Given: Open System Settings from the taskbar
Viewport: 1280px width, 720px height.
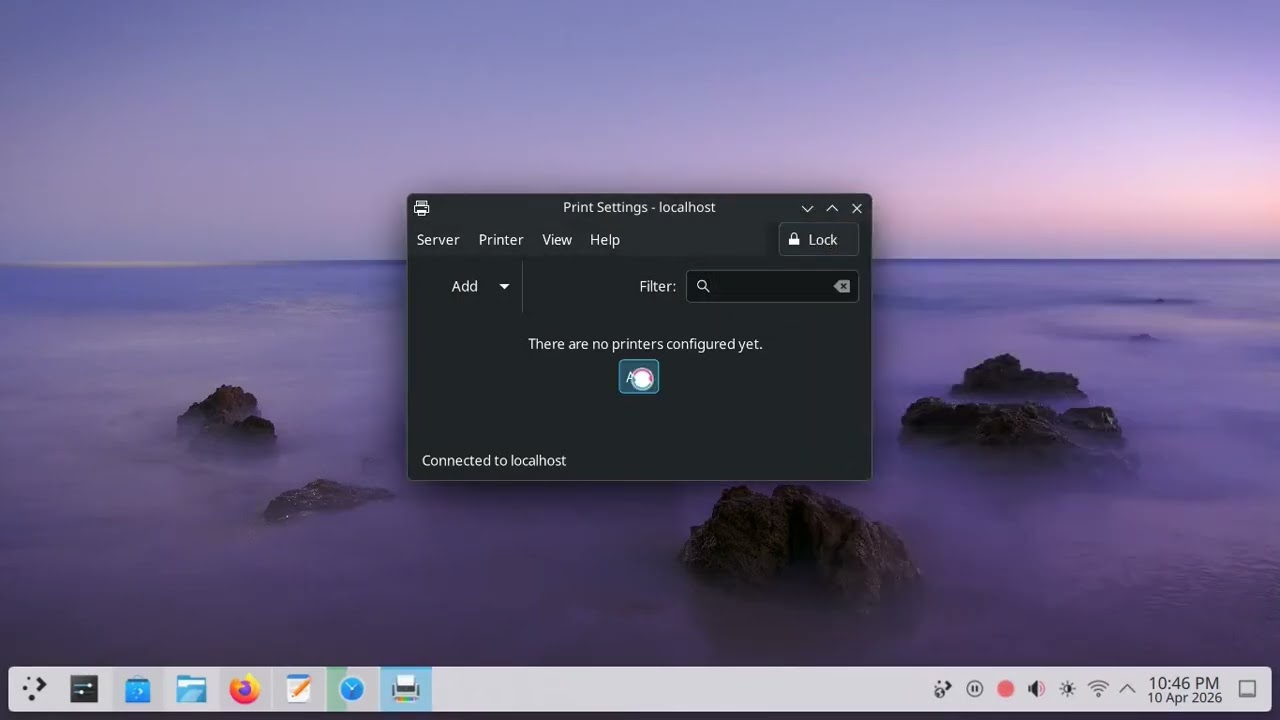Looking at the screenshot, I should pyautogui.click(x=84, y=689).
